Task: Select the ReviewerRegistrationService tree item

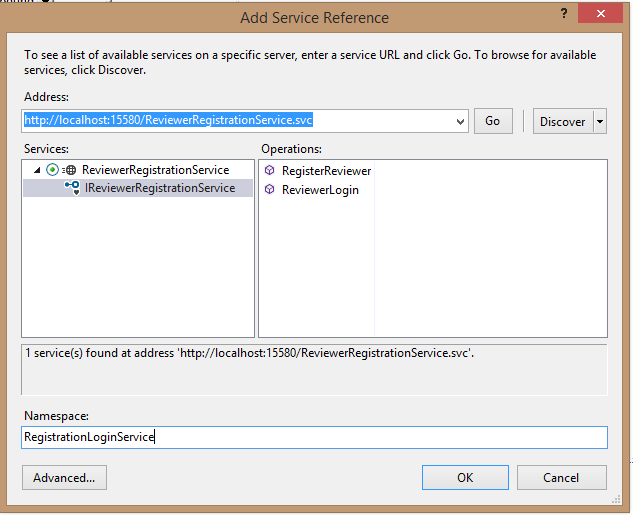Action: pyautogui.click(x=155, y=170)
